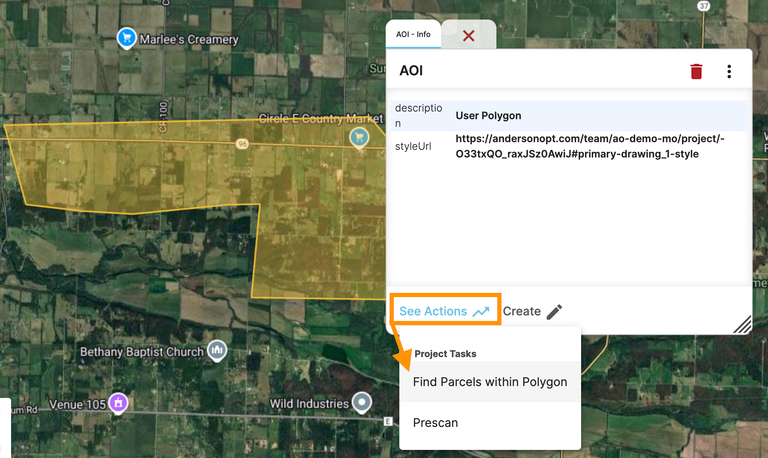Click the Wild Industries location pin
Image resolution: width=768 pixels, height=458 pixels.
click(x=362, y=403)
